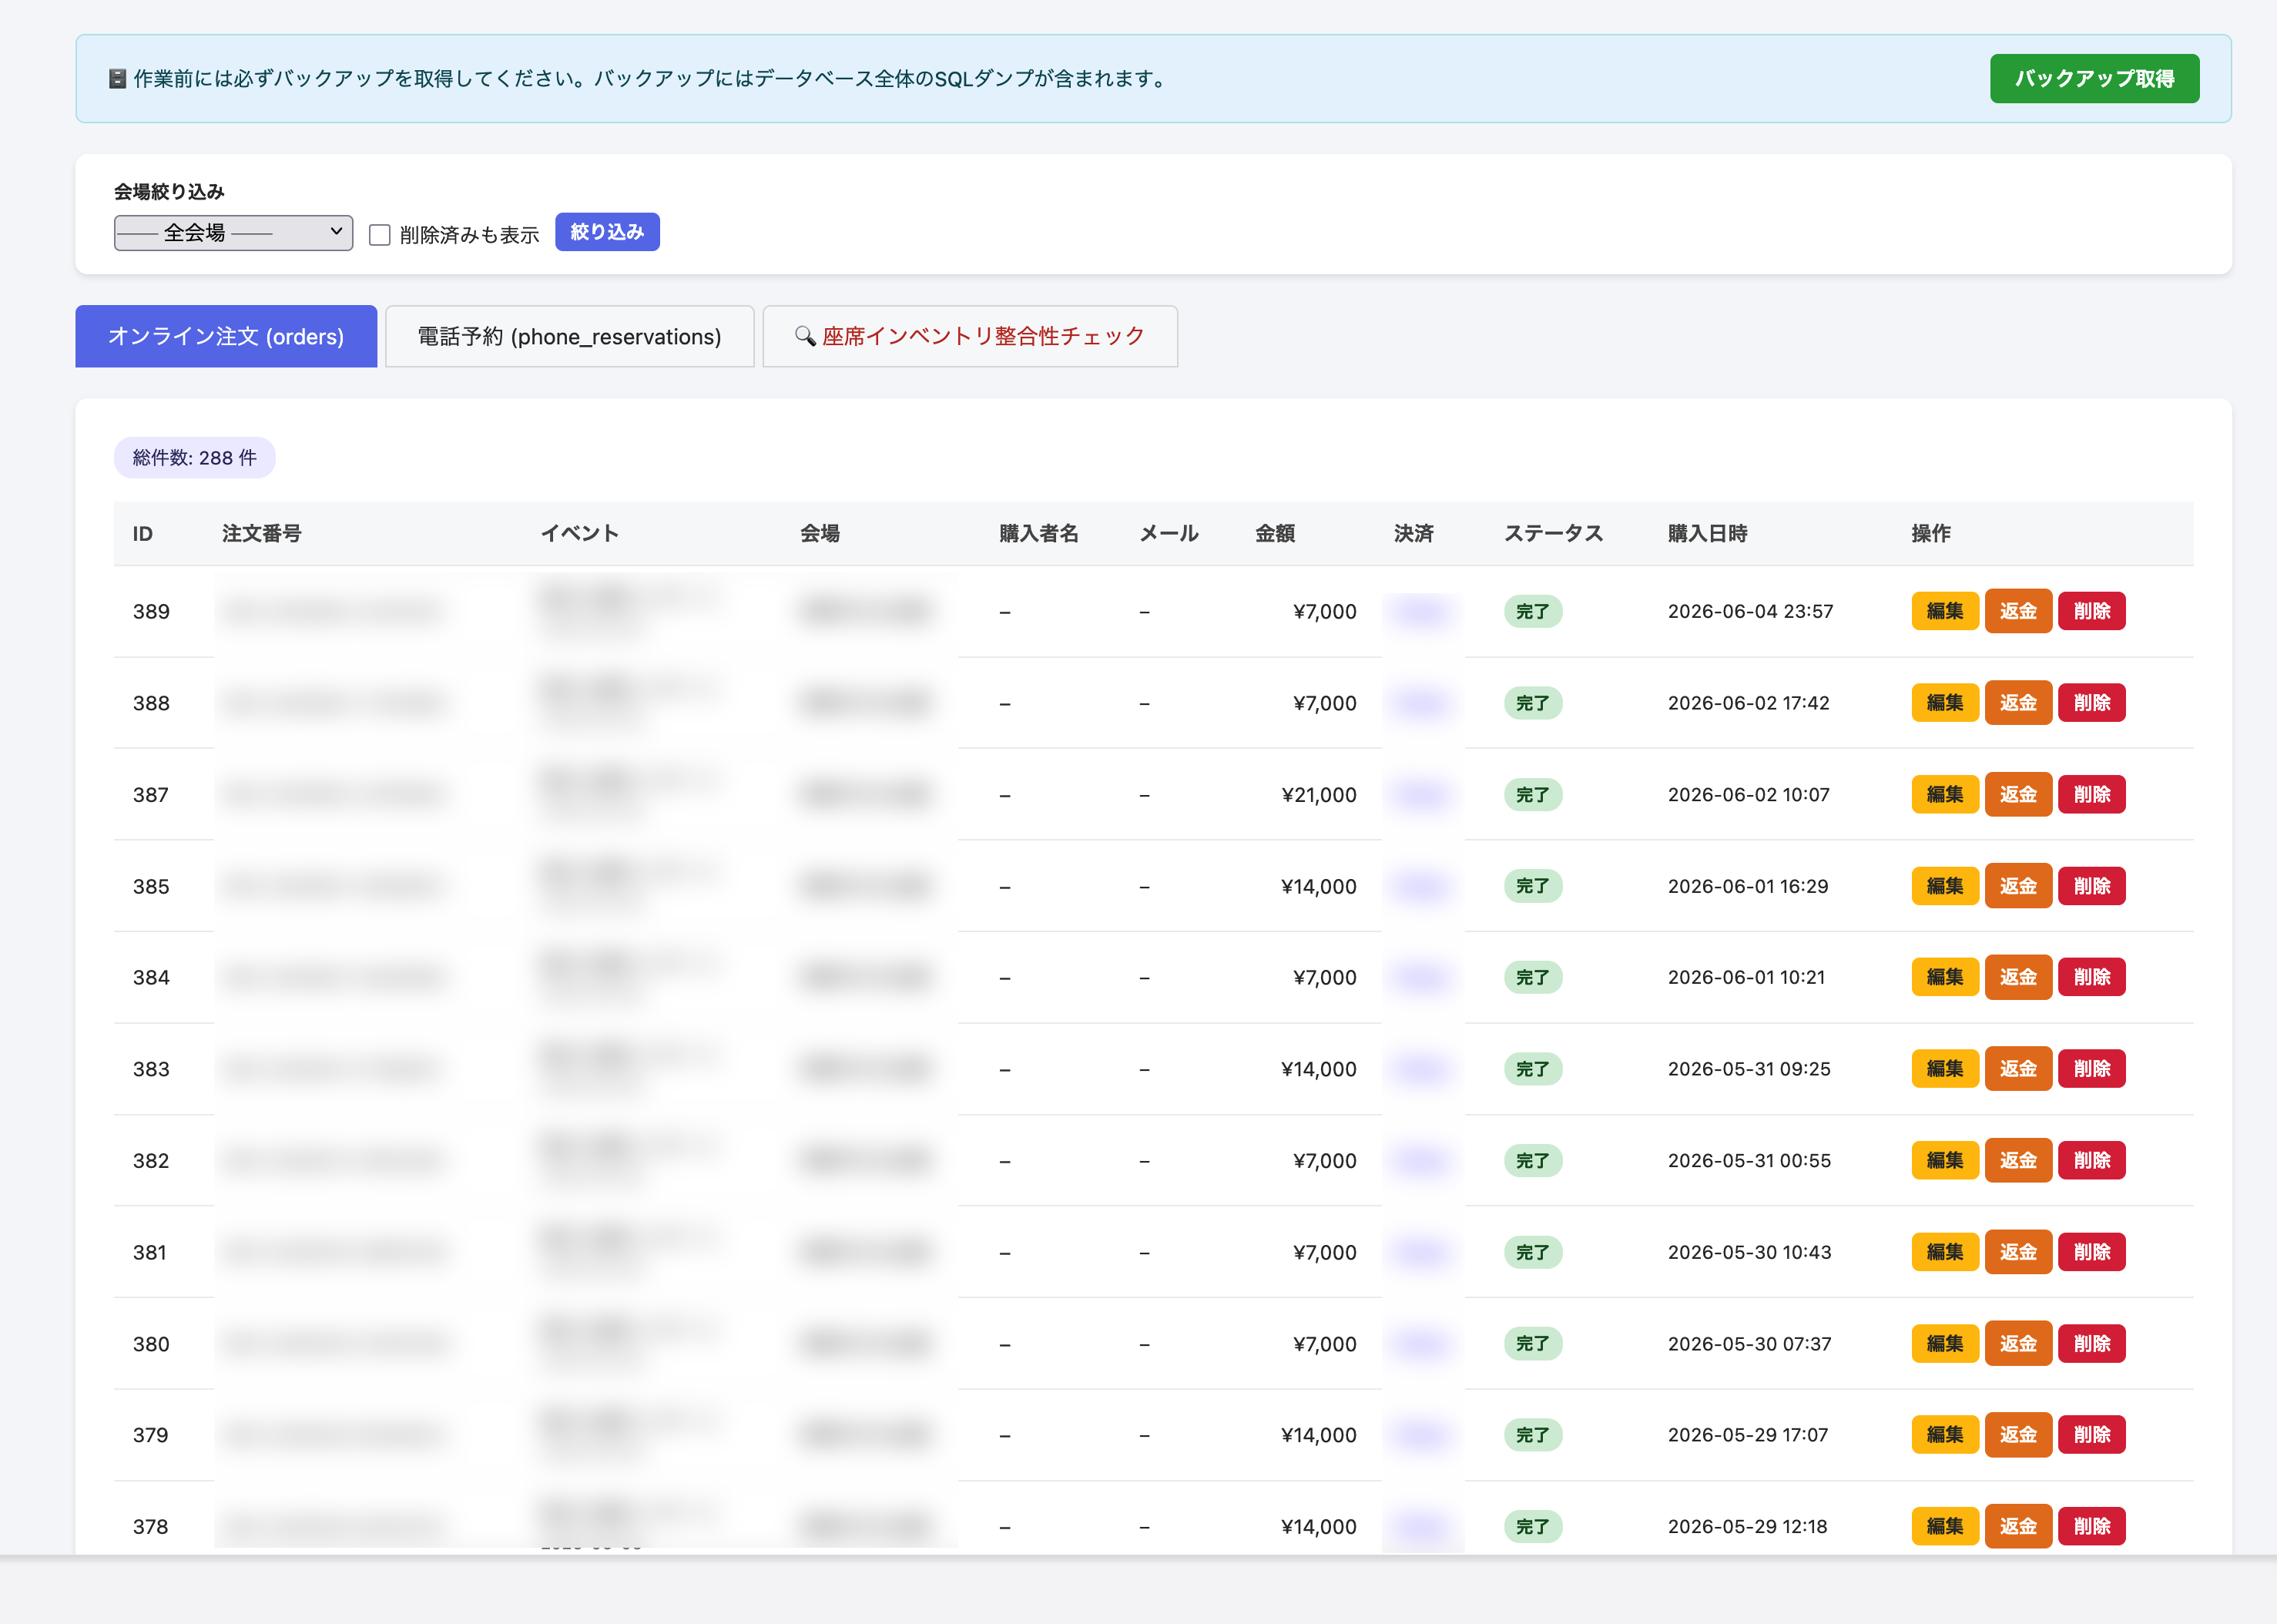2277x1624 pixels.
Task: Click the 金額 column header
Action: coord(1275,534)
